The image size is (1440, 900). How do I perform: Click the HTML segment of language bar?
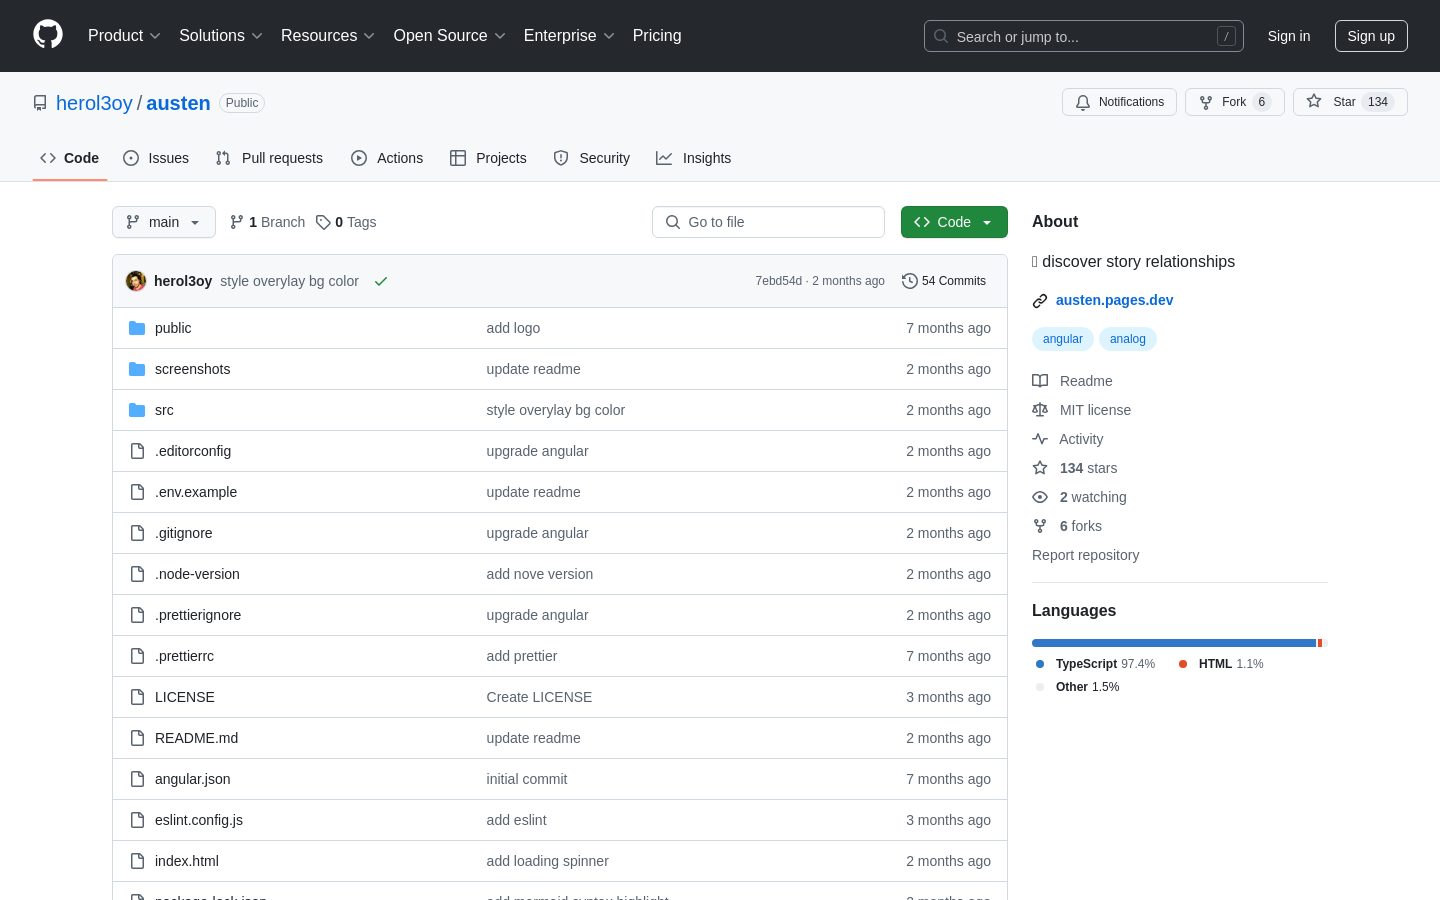pyautogui.click(x=1320, y=643)
